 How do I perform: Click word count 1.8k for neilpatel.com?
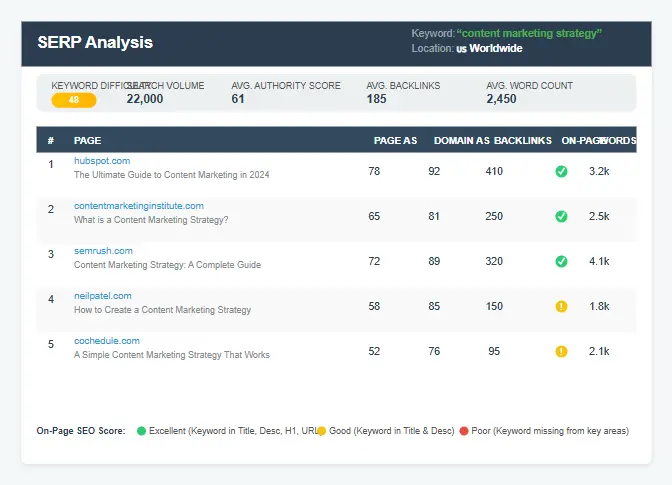[599, 306]
